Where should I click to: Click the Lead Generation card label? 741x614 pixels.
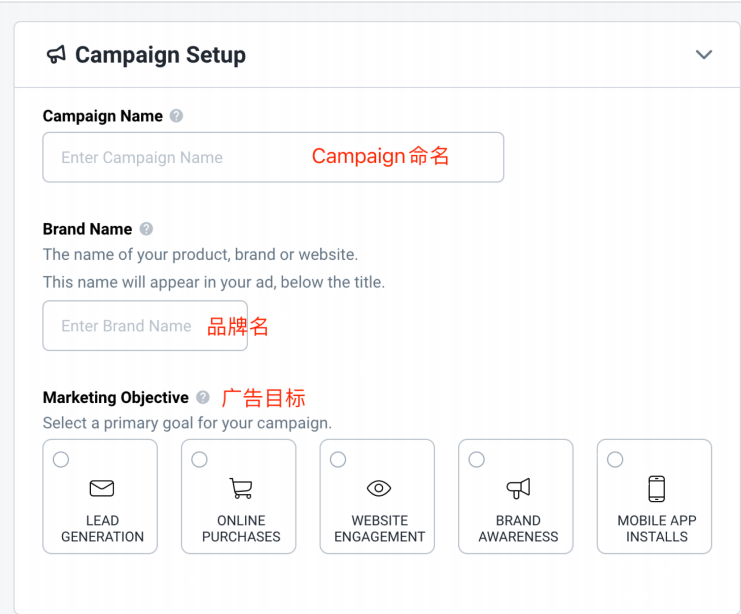pos(102,529)
